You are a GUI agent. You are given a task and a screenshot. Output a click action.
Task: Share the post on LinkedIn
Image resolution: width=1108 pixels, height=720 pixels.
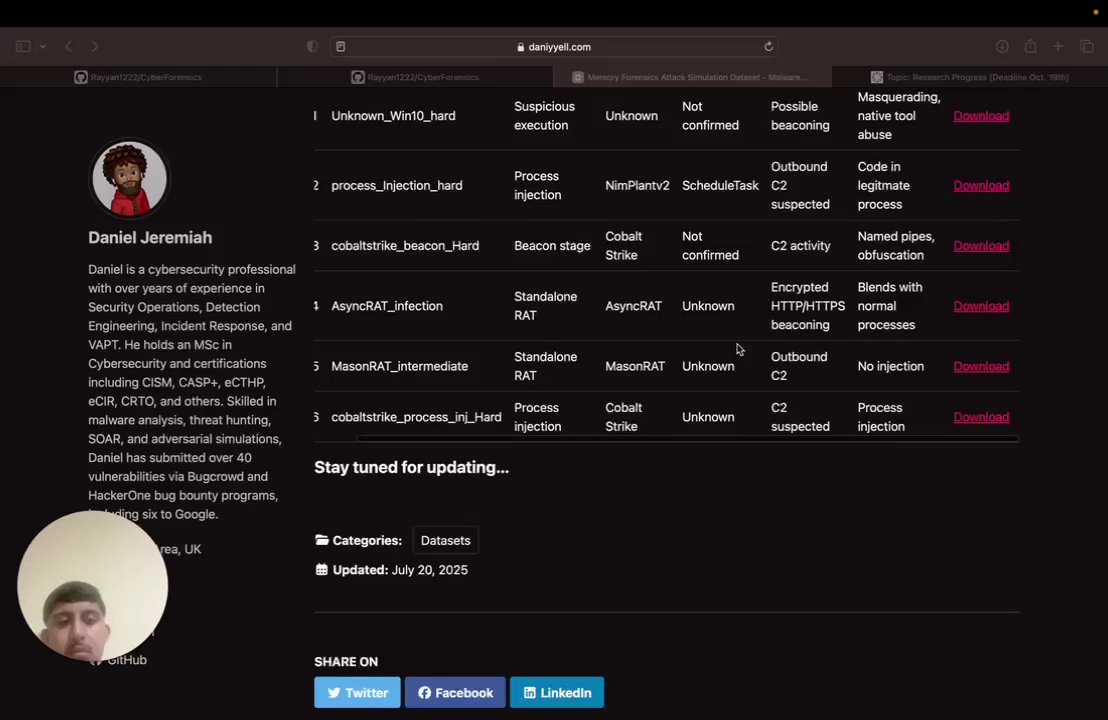pos(557,692)
